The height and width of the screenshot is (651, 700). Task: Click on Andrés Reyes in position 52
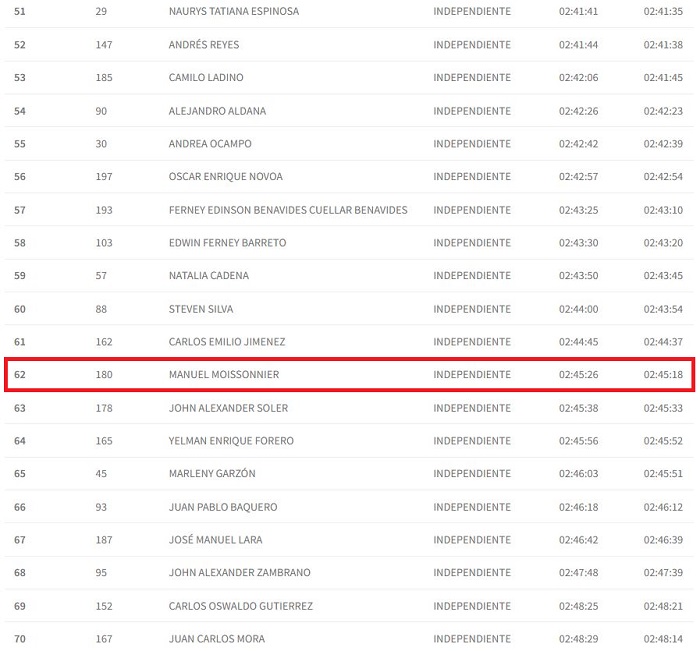point(204,45)
